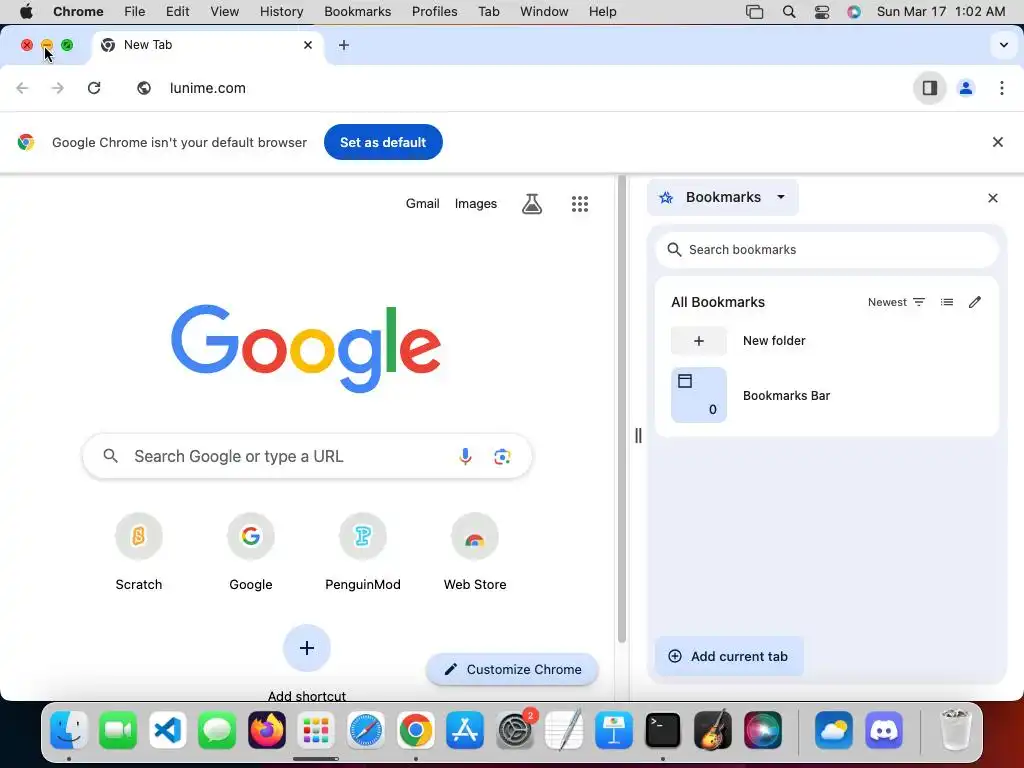
Task: Open a new tab with plus button
Action: click(344, 45)
